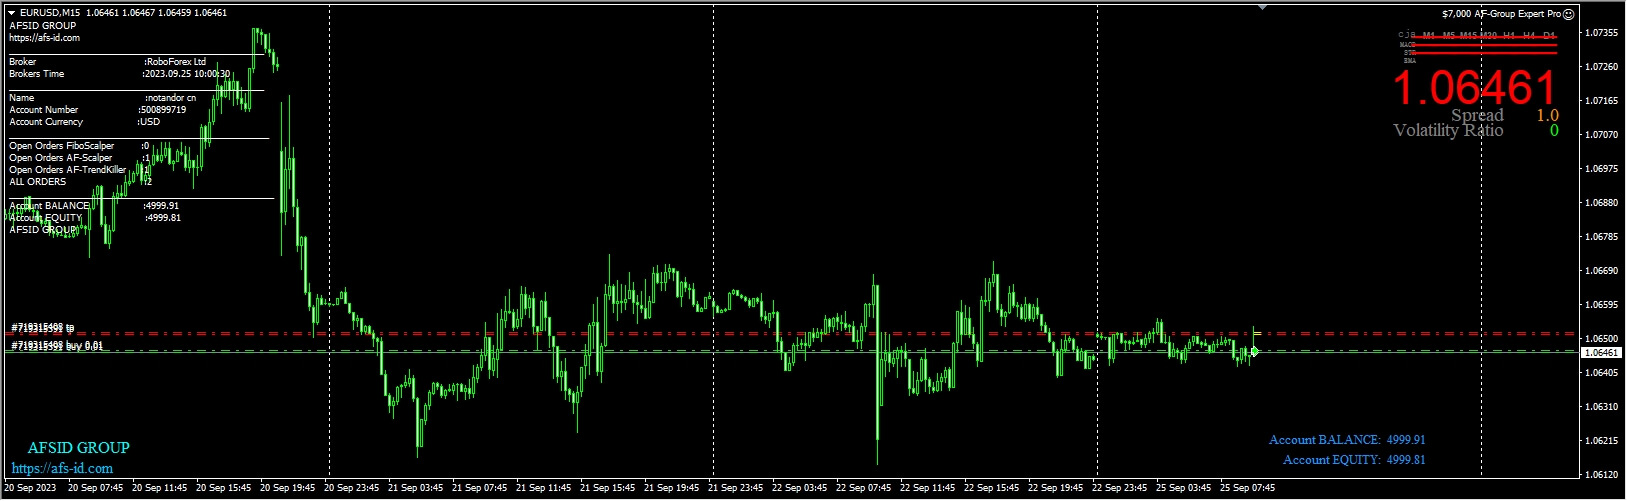Select the order #719315499 tp line label
1627x501 pixels.
pyautogui.click(x=43, y=328)
